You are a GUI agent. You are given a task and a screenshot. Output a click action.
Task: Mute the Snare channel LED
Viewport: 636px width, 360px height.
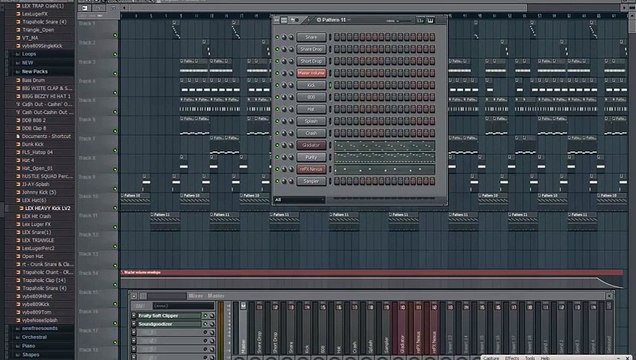click(x=277, y=37)
